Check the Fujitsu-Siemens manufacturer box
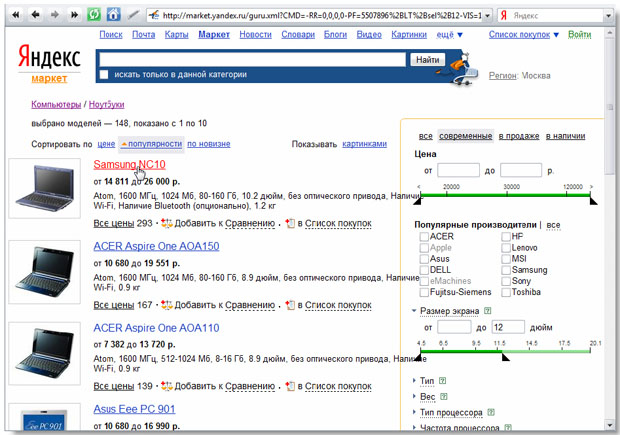620x435 pixels. [x=424, y=292]
